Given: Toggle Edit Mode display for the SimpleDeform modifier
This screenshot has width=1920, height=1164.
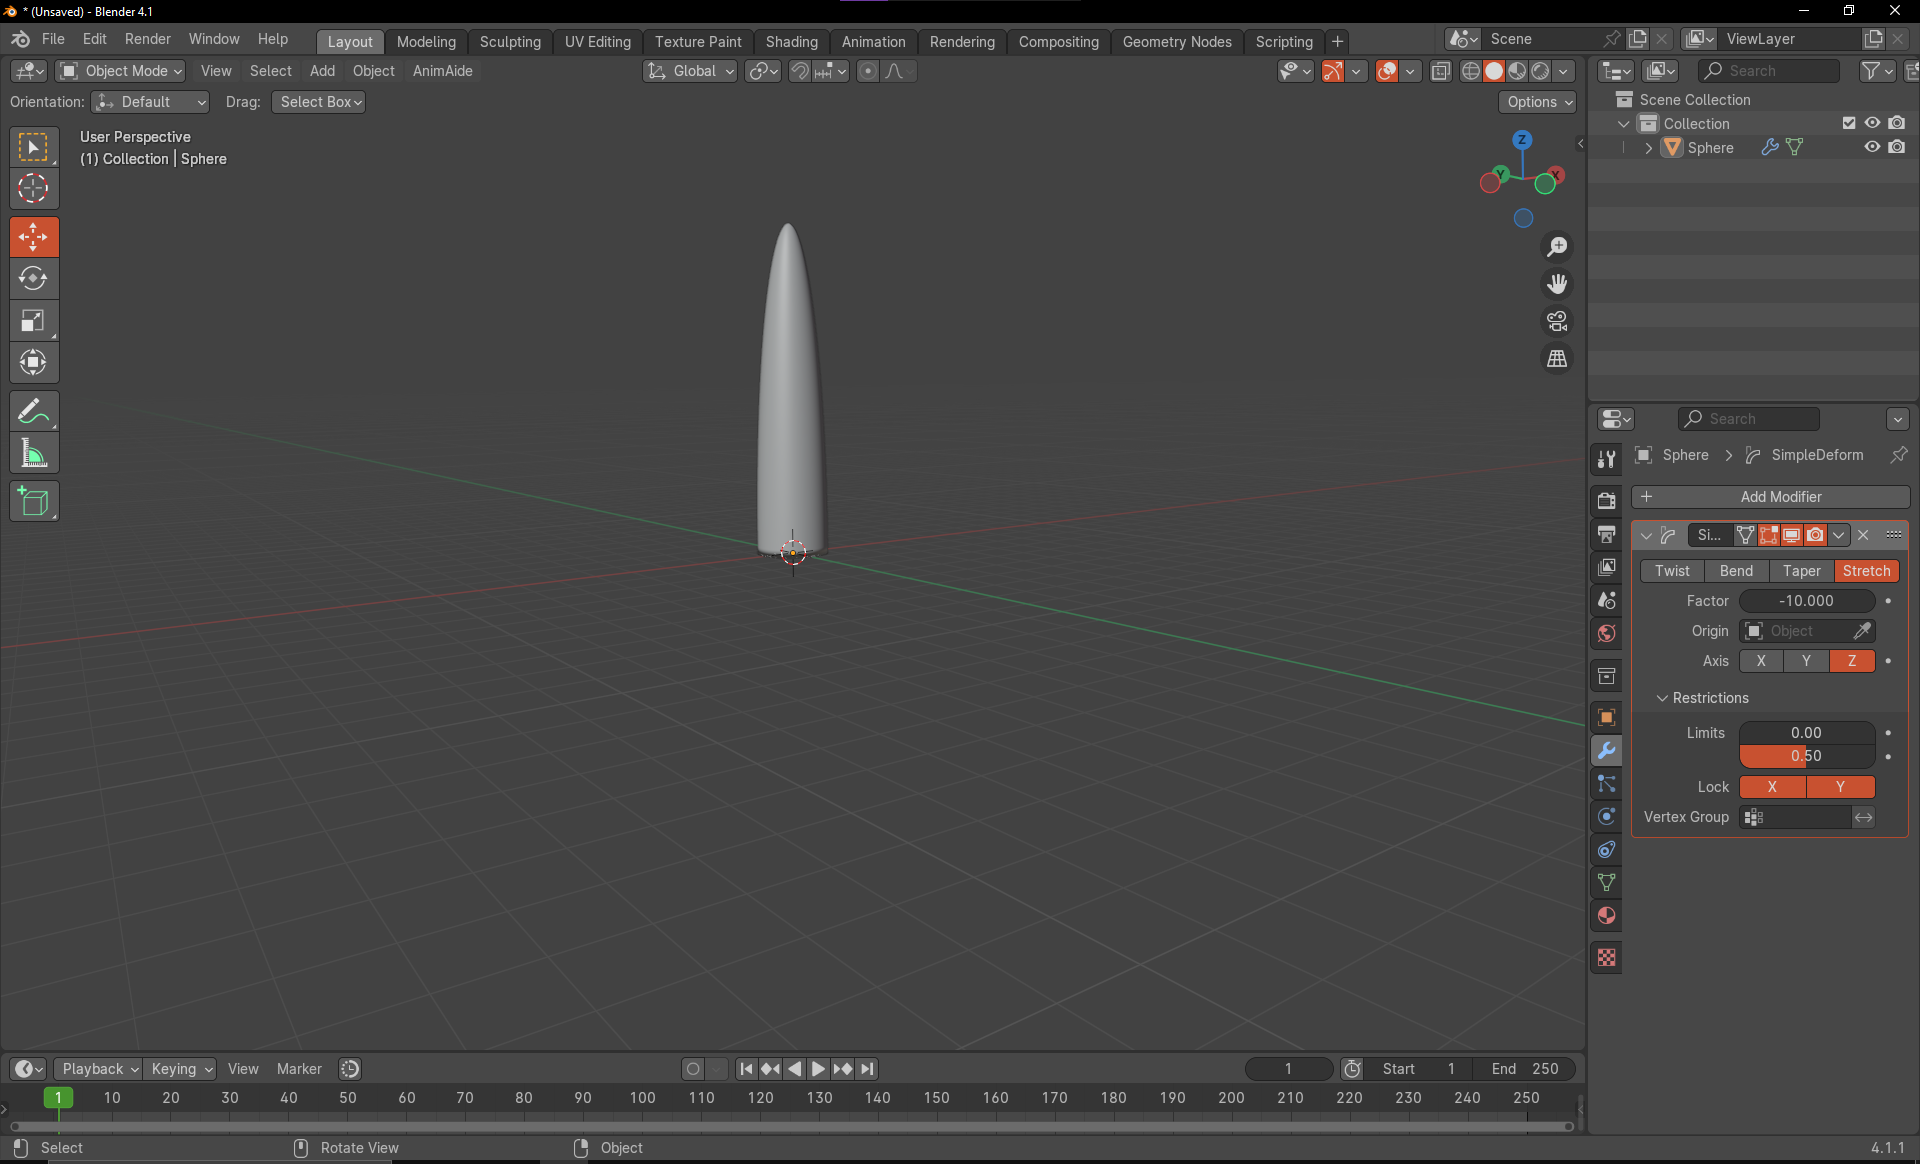Looking at the screenshot, I should pyautogui.click(x=1768, y=535).
